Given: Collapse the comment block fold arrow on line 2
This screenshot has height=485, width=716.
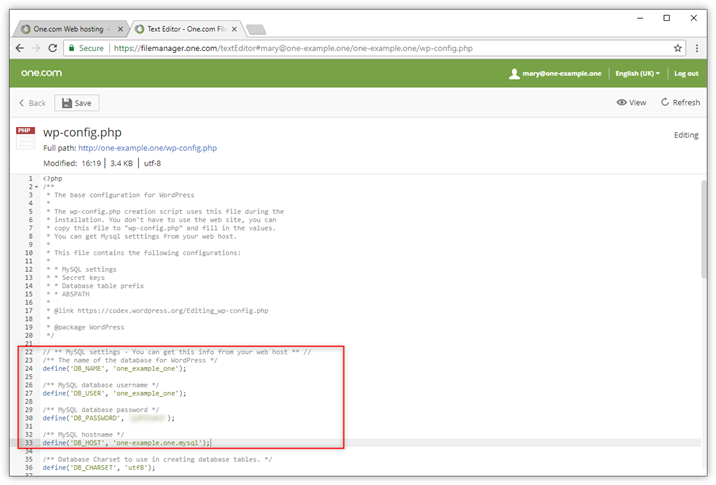Looking at the screenshot, I should click(37, 187).
